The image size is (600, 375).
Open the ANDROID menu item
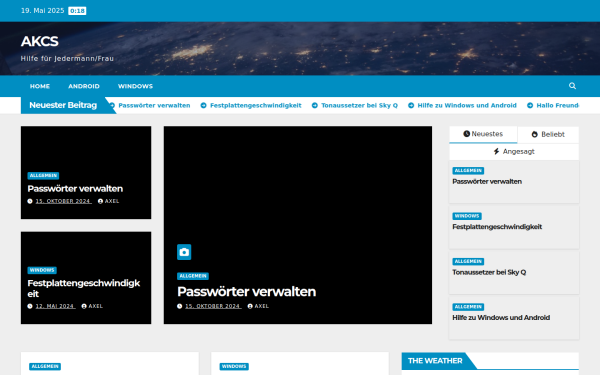point(84,86)
